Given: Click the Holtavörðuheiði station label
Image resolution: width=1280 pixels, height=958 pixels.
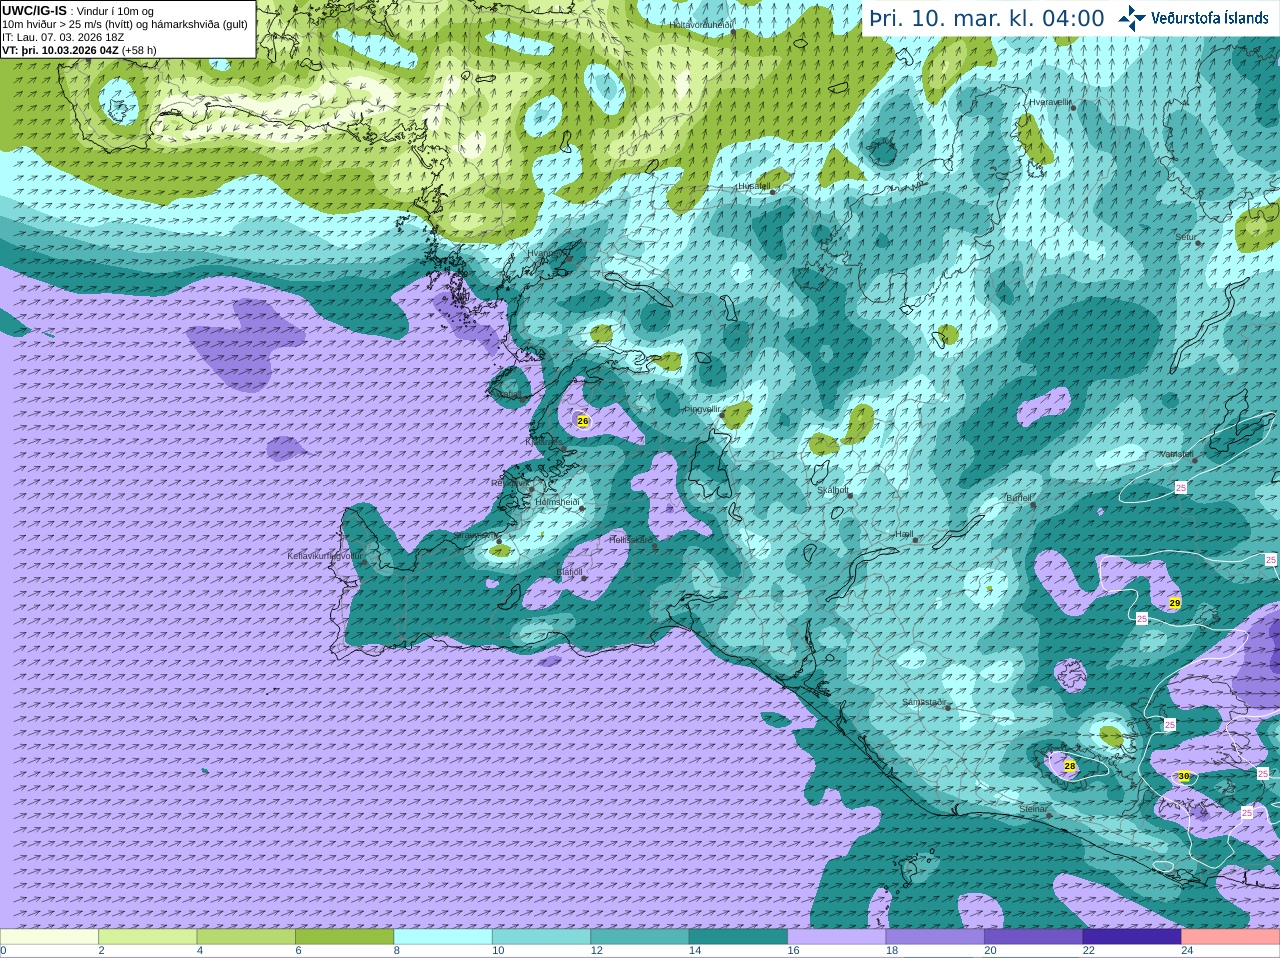Looking at the screenshot, I should [x=701, y=24].
